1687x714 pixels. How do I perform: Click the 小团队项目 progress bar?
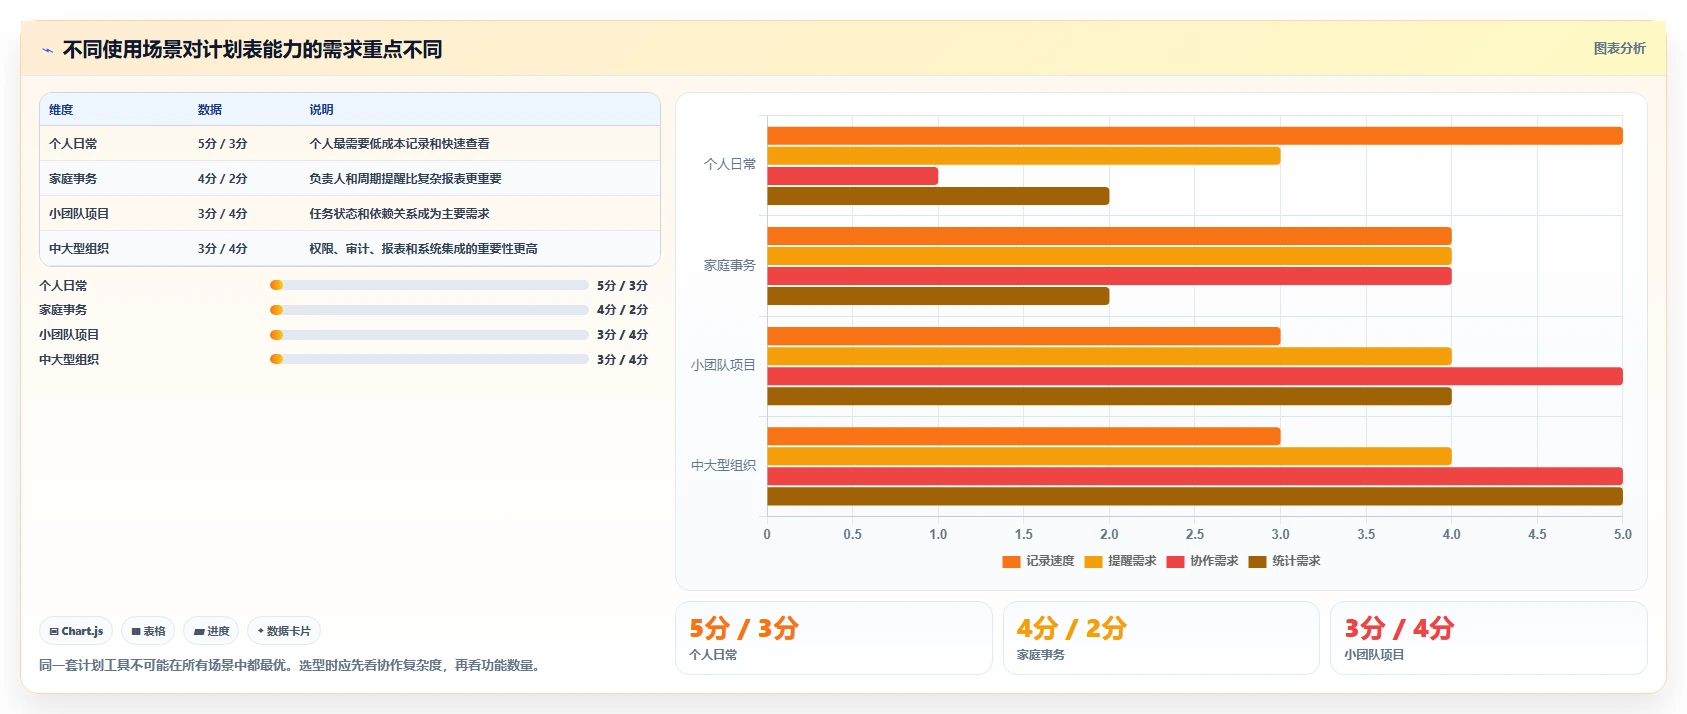click(x=429, y=335)
